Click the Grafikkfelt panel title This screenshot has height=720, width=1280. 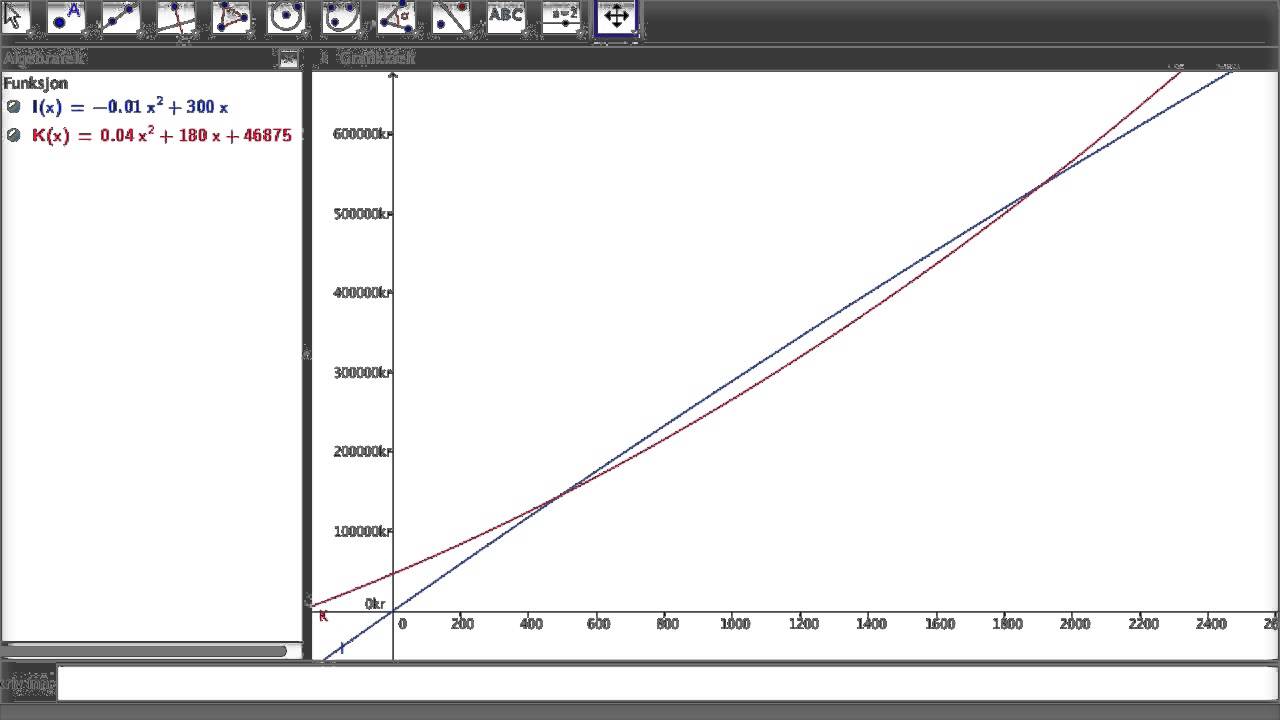[377, 58]
